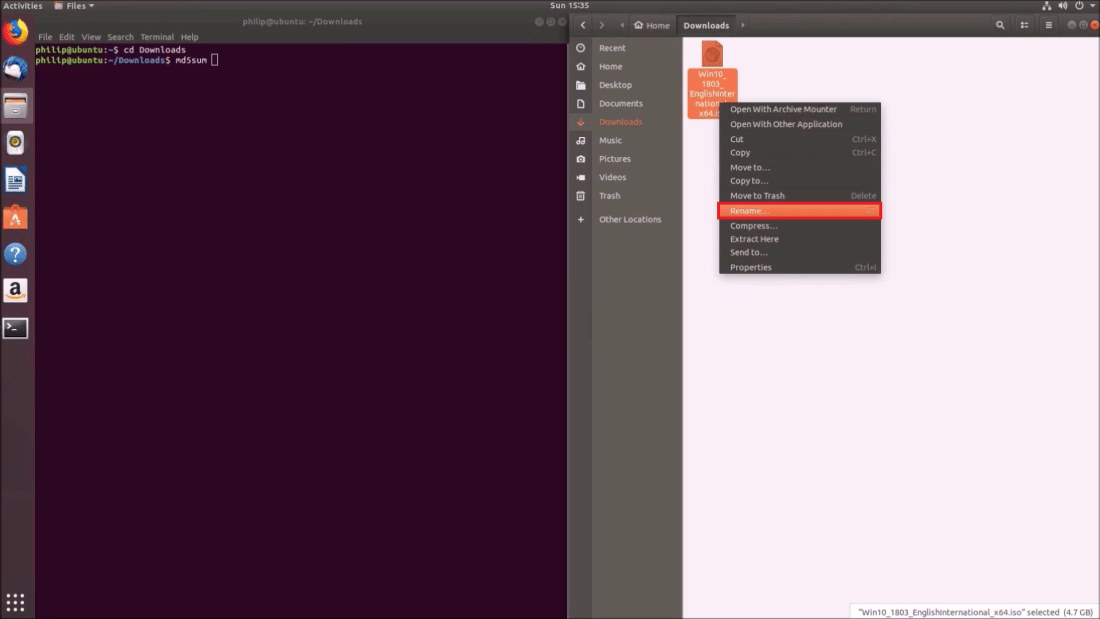Choose Send to... option
The width and height of the screenshot is (1100, 619).
(x=800, y=253)
